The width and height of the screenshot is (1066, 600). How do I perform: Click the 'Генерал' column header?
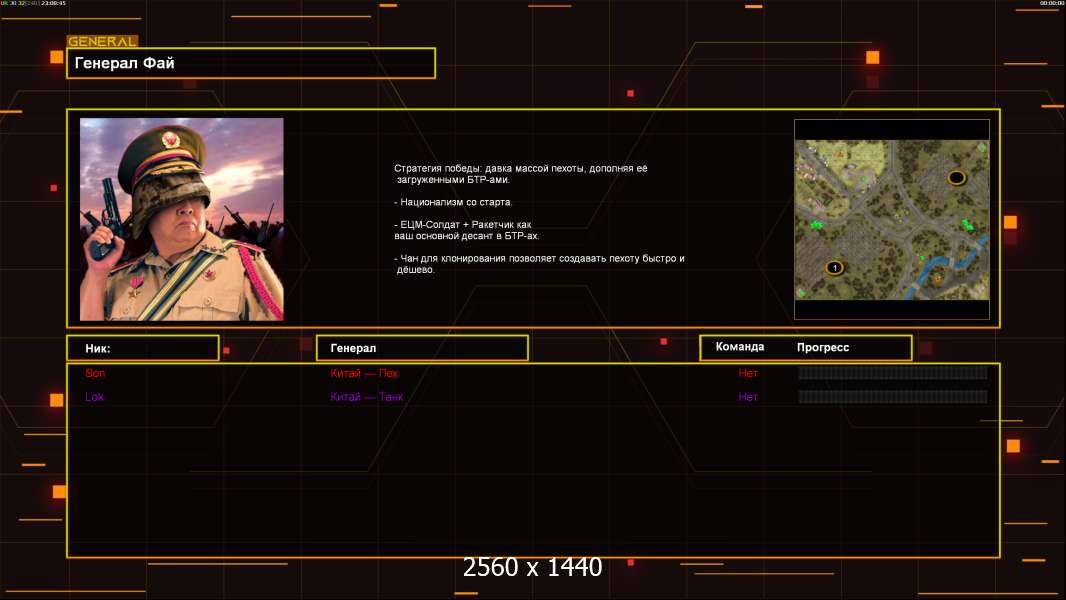click(x=422, y=348)
